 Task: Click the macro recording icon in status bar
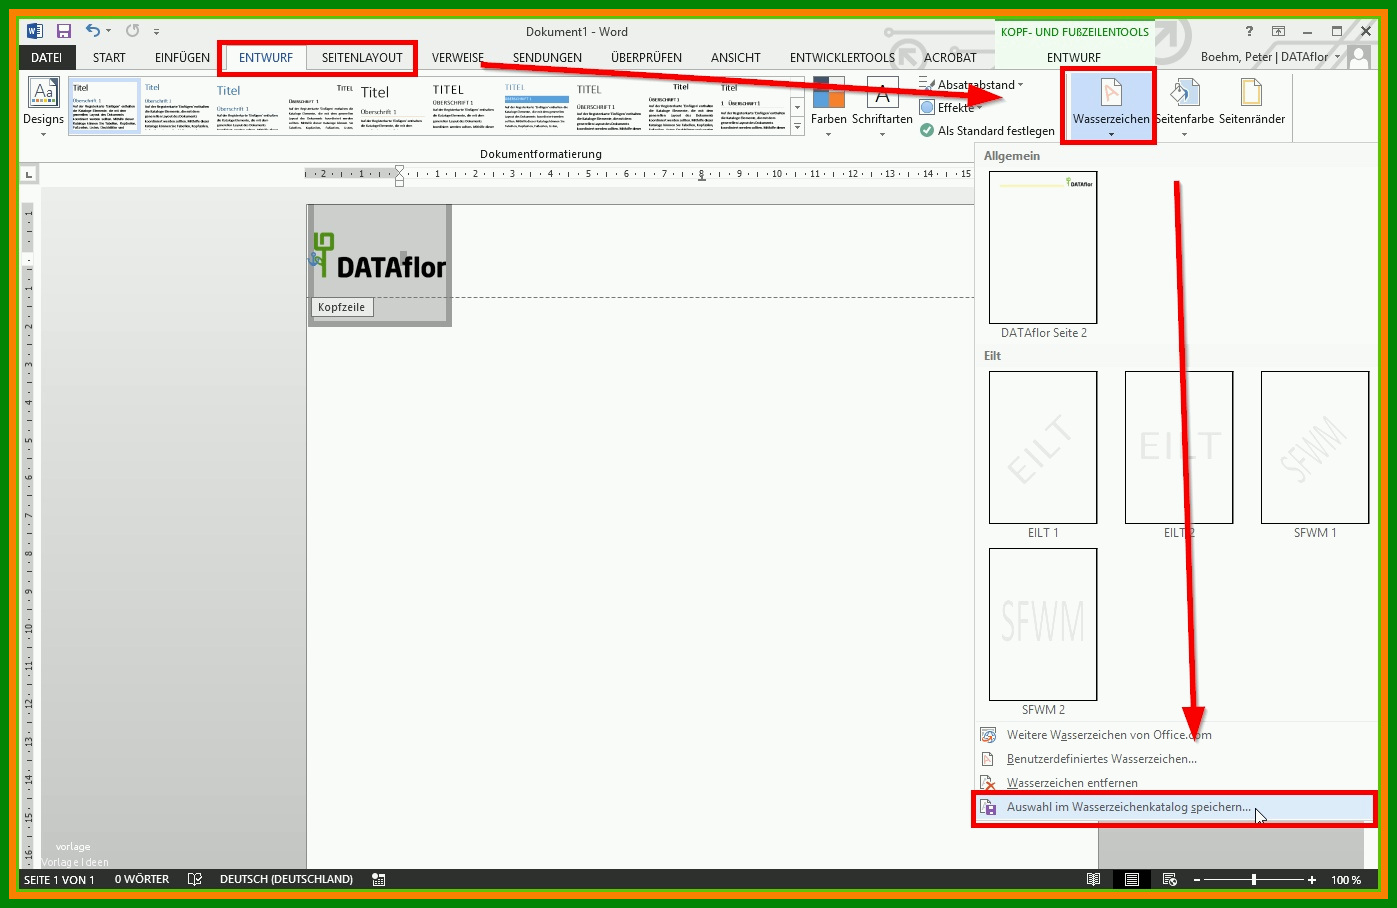378,879
